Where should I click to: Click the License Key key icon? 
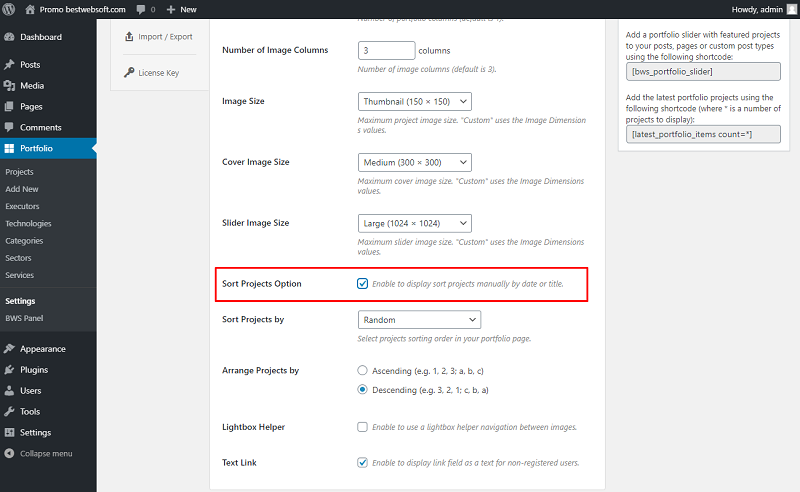(129, 72)
